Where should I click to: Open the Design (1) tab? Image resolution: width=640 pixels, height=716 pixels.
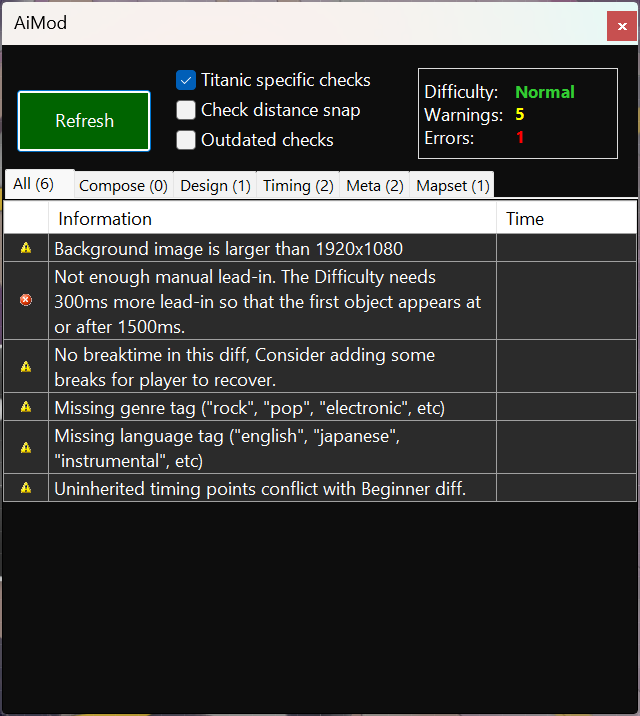tap(215, 185)
